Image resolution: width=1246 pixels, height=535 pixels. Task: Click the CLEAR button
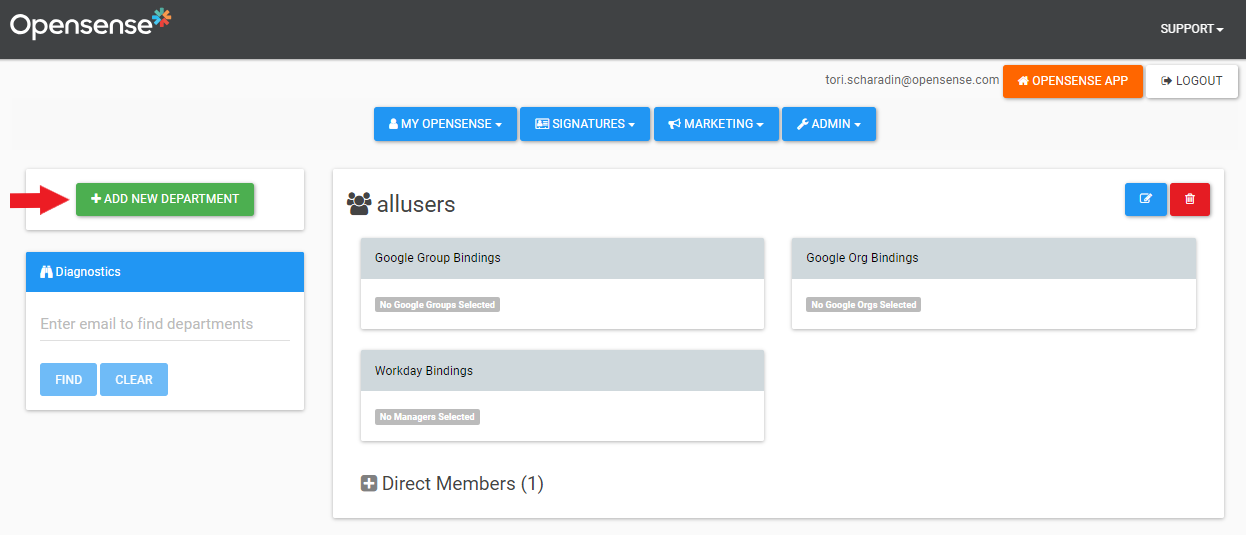coord(134,380)
